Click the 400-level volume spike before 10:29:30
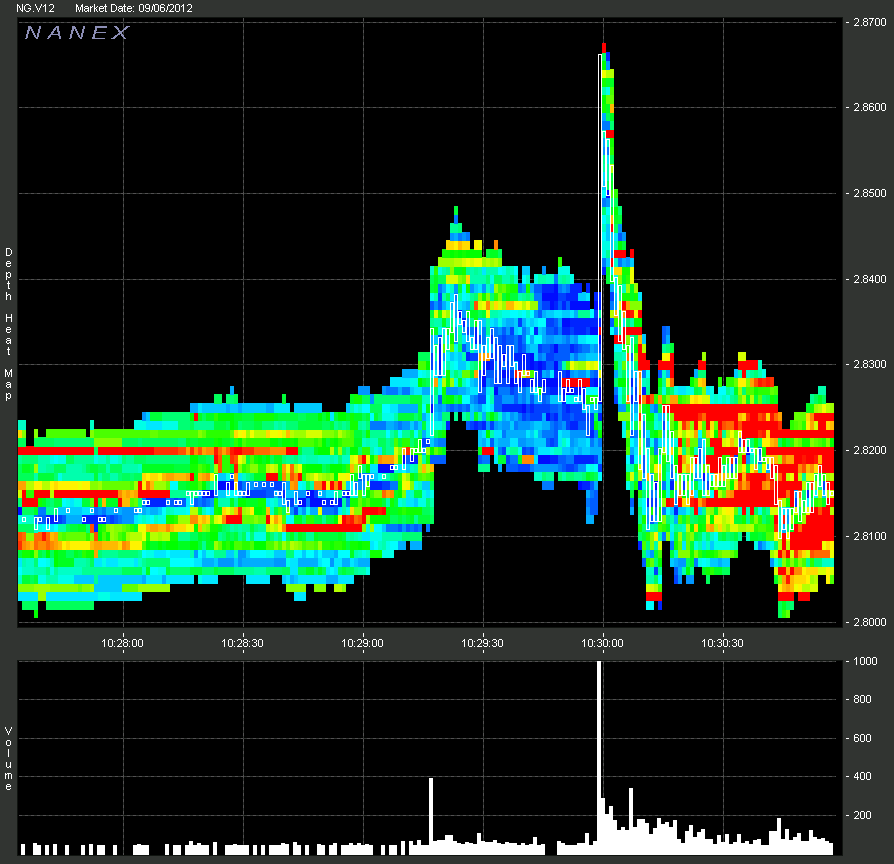This screenshot has height=864, width=894. 431,816
